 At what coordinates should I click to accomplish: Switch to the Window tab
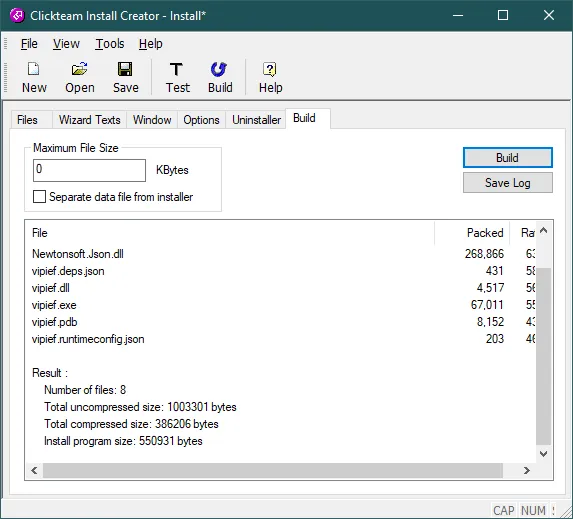tap(152, 120)
